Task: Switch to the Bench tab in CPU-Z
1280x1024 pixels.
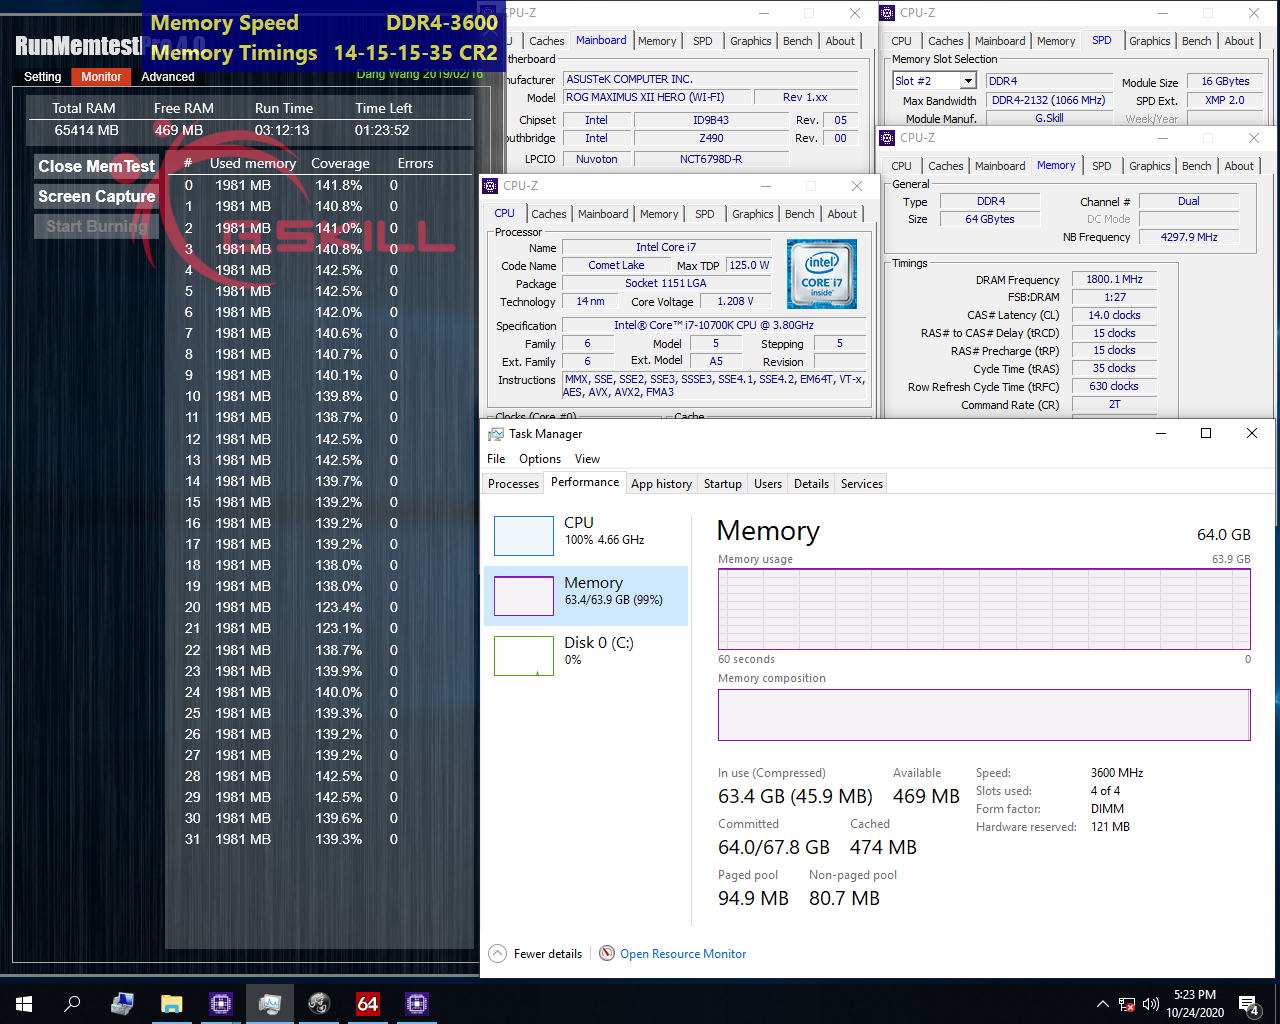Action: [799, 213]
